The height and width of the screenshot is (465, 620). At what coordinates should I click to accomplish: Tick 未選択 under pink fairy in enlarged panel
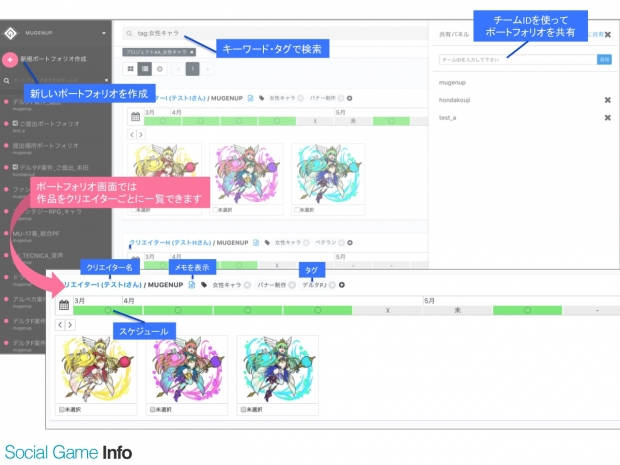[x=153, y=409]
